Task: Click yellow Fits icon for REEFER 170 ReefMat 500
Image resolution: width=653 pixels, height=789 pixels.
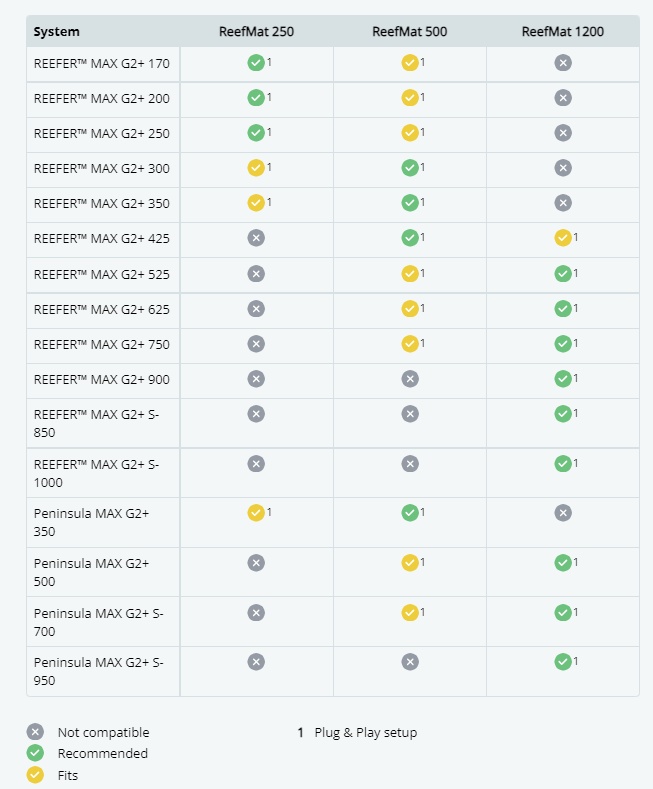Action: (x=410, y=63)
